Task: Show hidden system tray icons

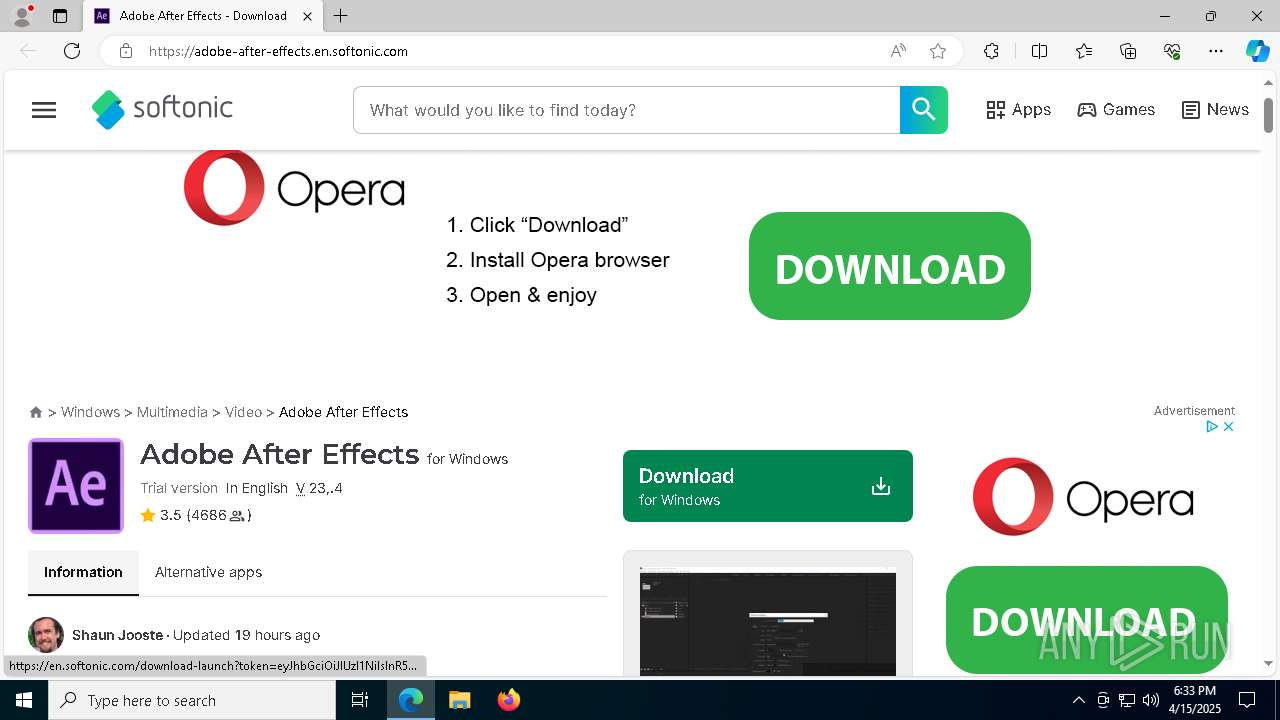Action: pos(1078,700)
